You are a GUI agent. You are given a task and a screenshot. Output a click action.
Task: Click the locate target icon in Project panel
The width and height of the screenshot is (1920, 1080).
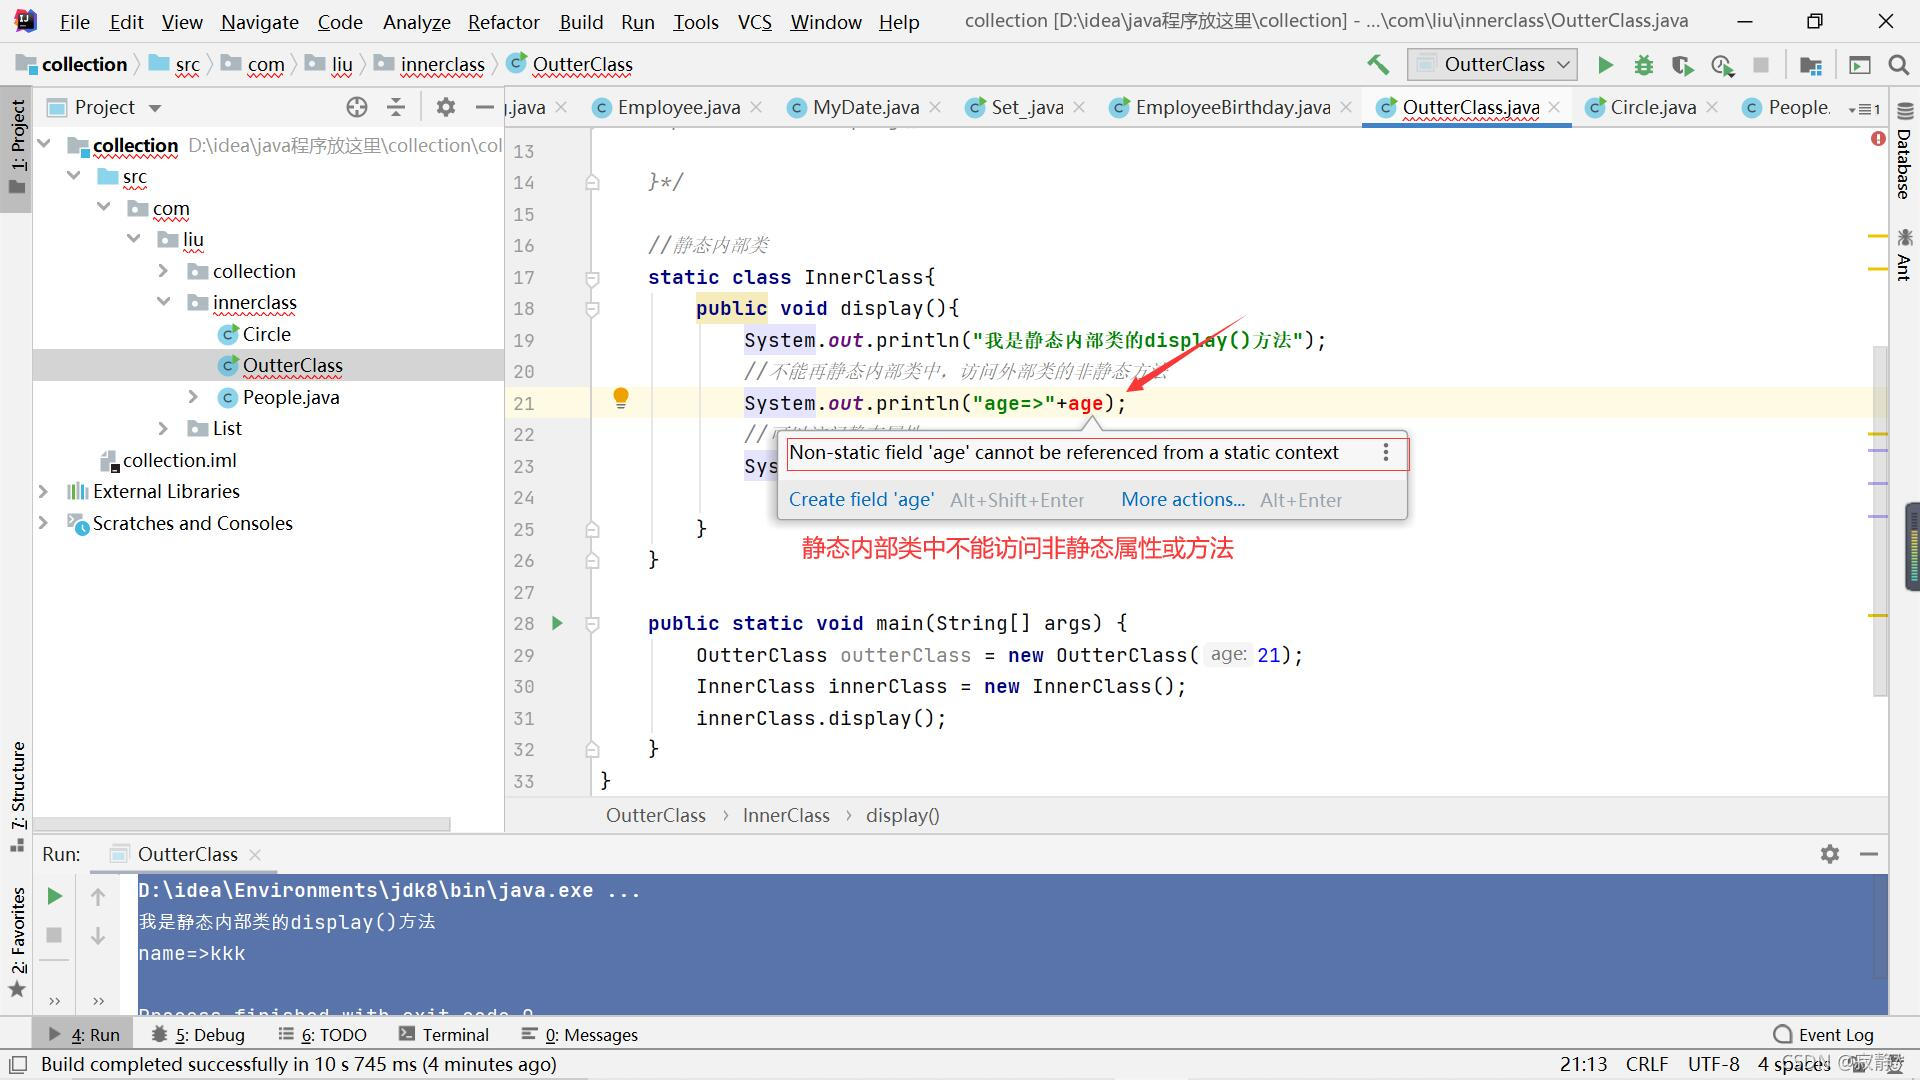[357, 107]
